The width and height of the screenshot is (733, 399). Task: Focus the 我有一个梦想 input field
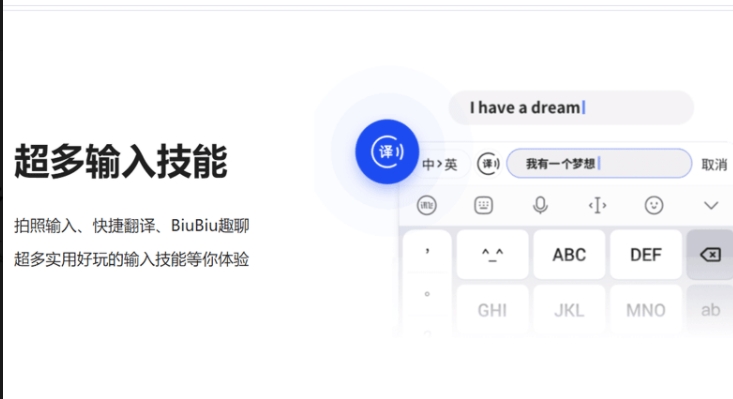point(599,164)
